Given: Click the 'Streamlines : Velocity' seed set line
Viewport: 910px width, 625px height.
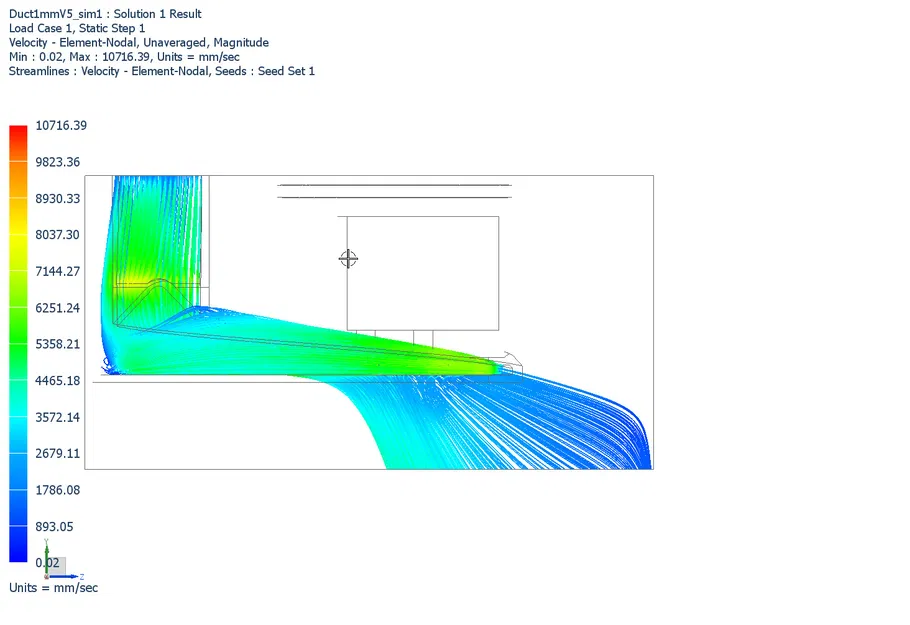Looking at the screenshot, I should tap(161, 71).
